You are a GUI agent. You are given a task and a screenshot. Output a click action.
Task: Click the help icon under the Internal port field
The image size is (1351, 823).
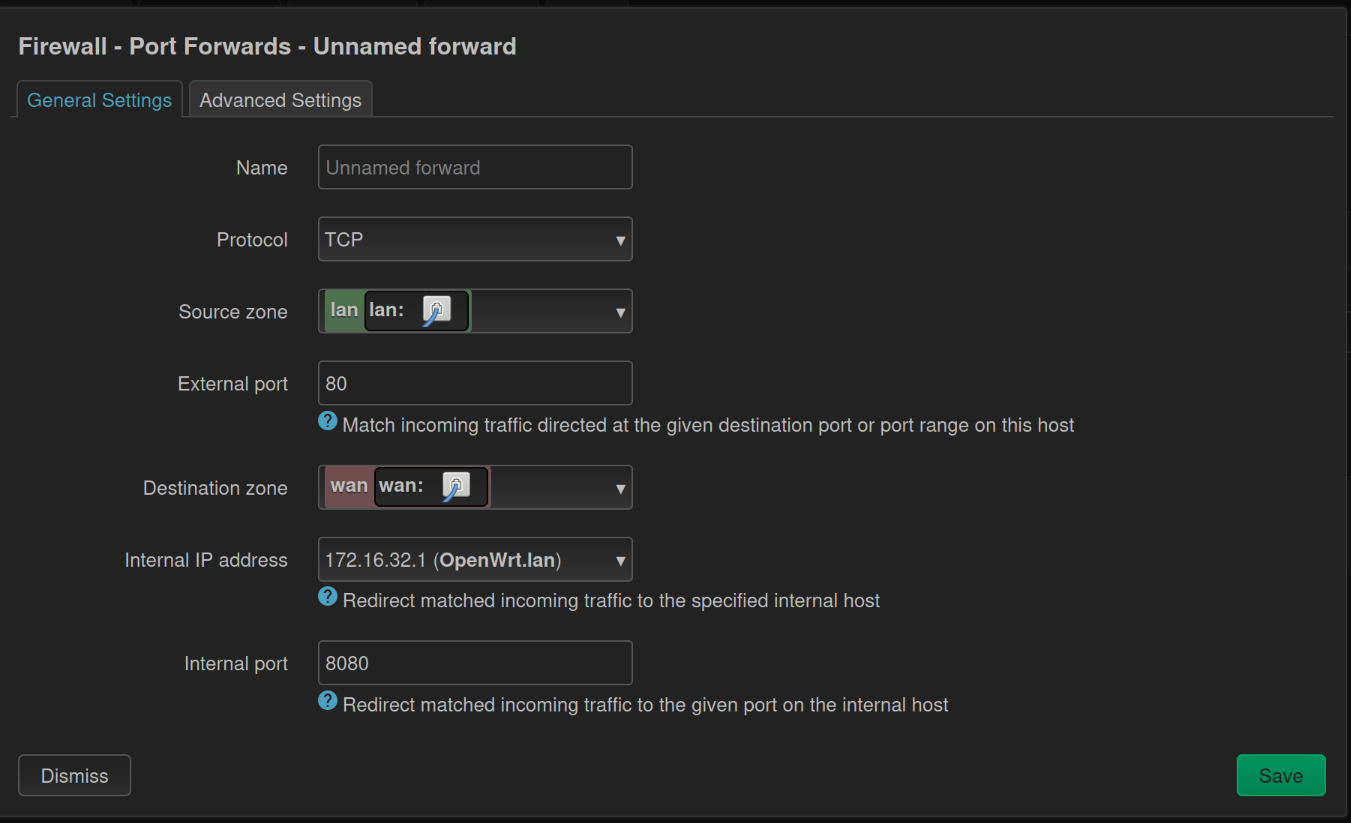click(327, 700)
